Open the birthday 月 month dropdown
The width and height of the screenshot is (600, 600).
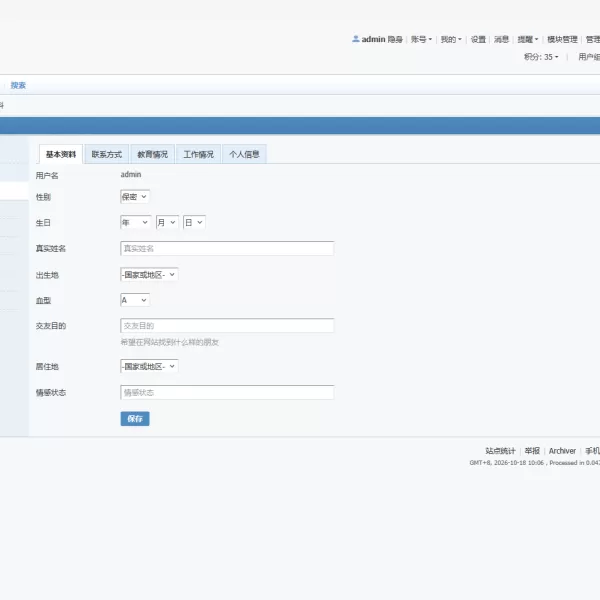[x=167, y=222]
